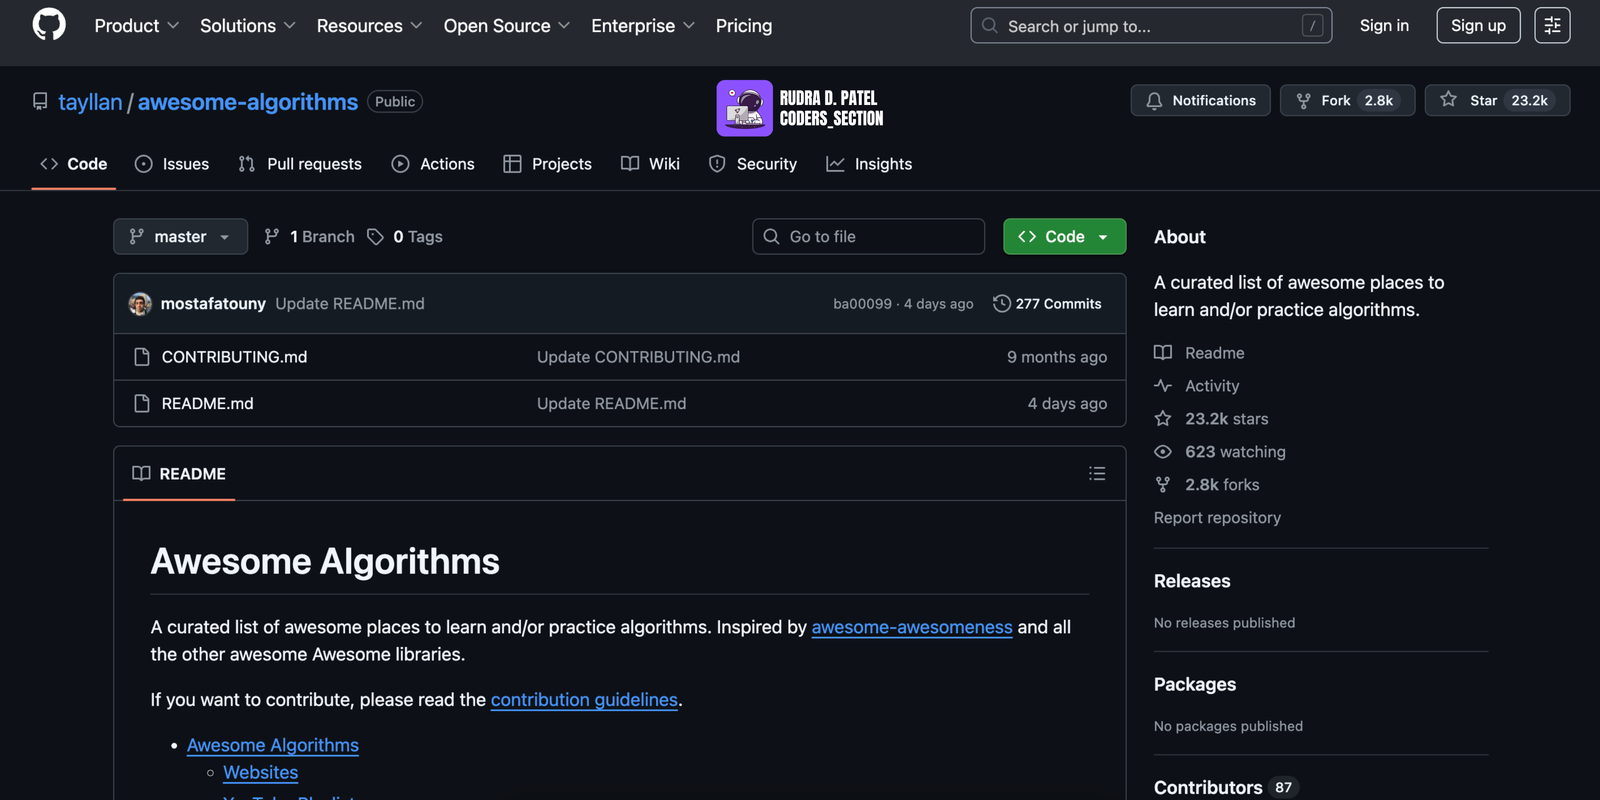Image resolution: width=1600 pixels, height=800 pixels.
Task: Click the Search or jump to field
Action: point(1150,26)
